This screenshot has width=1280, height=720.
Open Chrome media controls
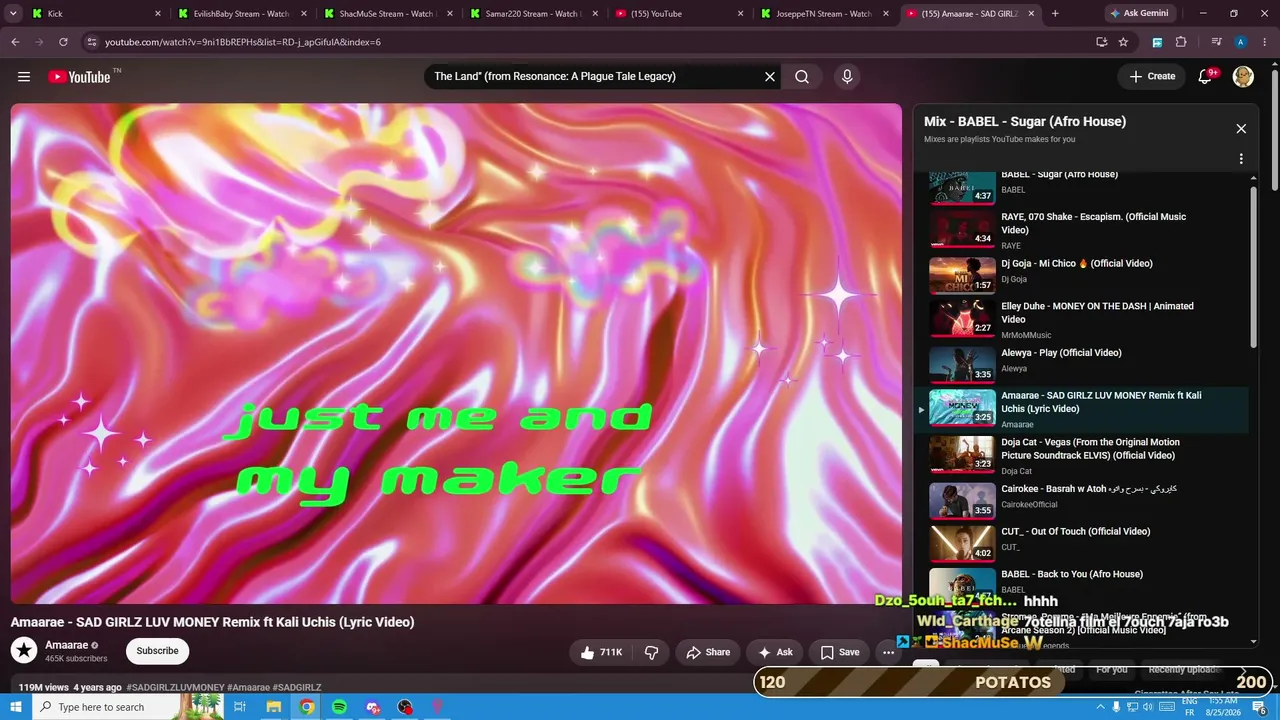(x=1216, y=42)
